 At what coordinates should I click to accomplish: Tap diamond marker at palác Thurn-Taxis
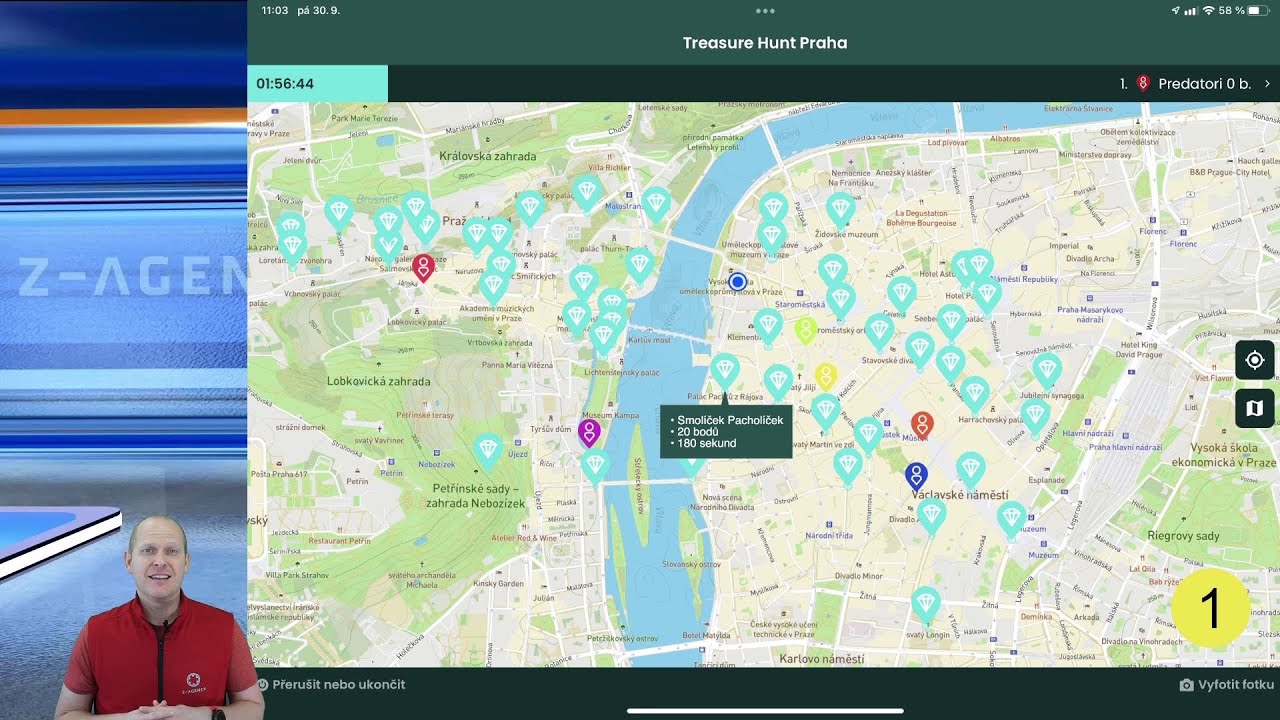pos(640,265)
